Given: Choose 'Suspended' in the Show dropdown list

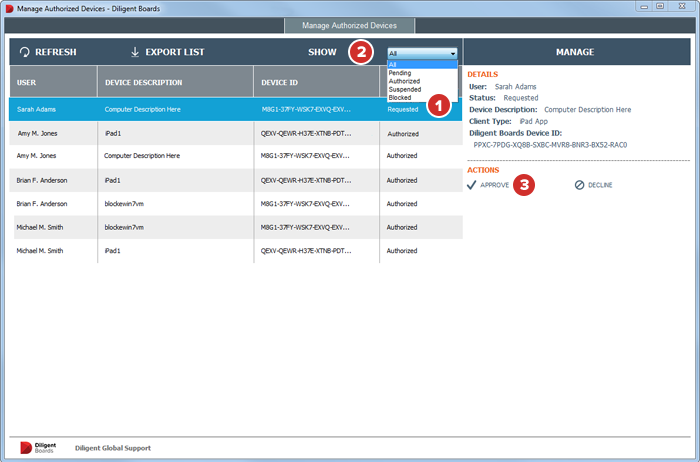Looking at the screenshot, I should tap(422, 89).
